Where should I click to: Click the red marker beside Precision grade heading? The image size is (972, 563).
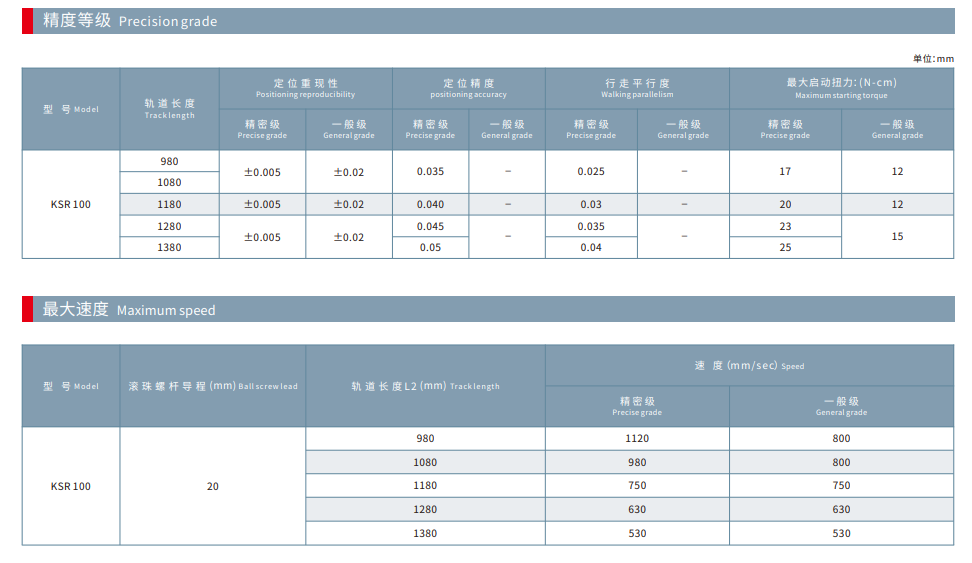pyautogui.click(x=27, y=21)
